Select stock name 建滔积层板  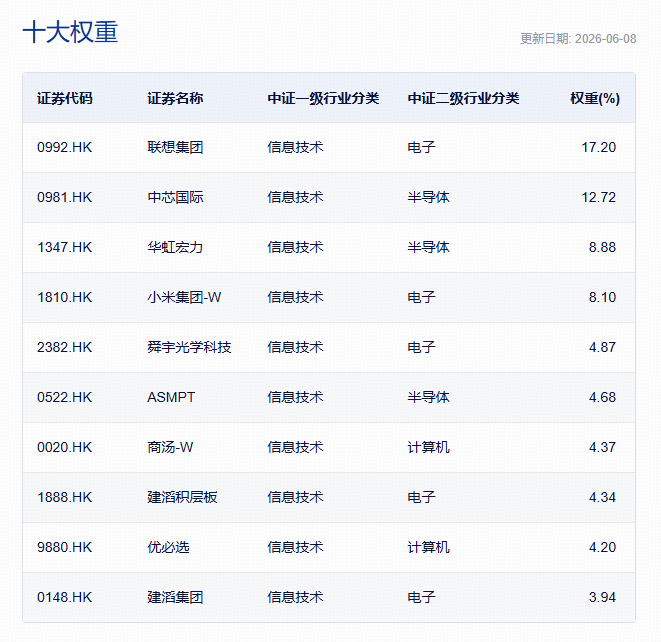click(182, 497)
